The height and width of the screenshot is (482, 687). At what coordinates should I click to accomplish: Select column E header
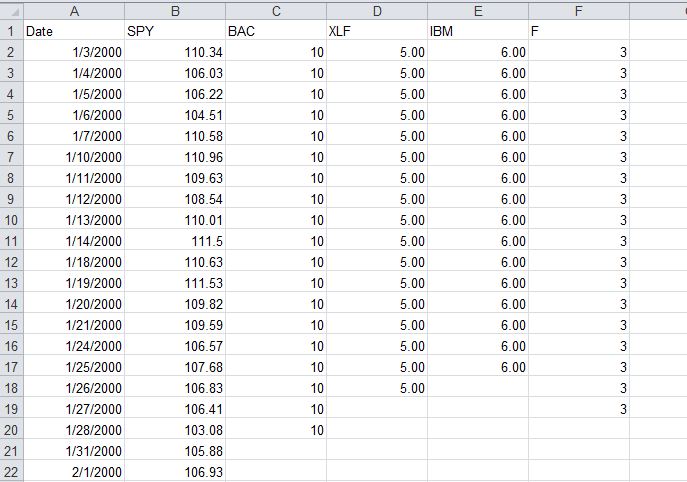click(x=478, y=11)
